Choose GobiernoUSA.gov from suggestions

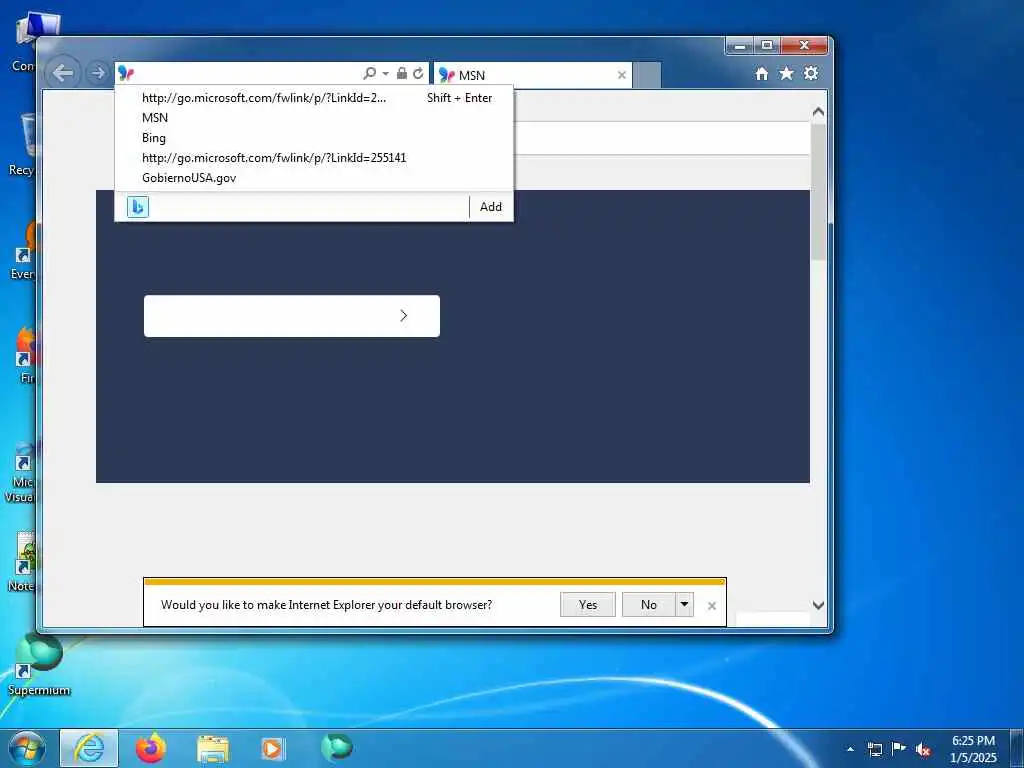pos(313,178)
